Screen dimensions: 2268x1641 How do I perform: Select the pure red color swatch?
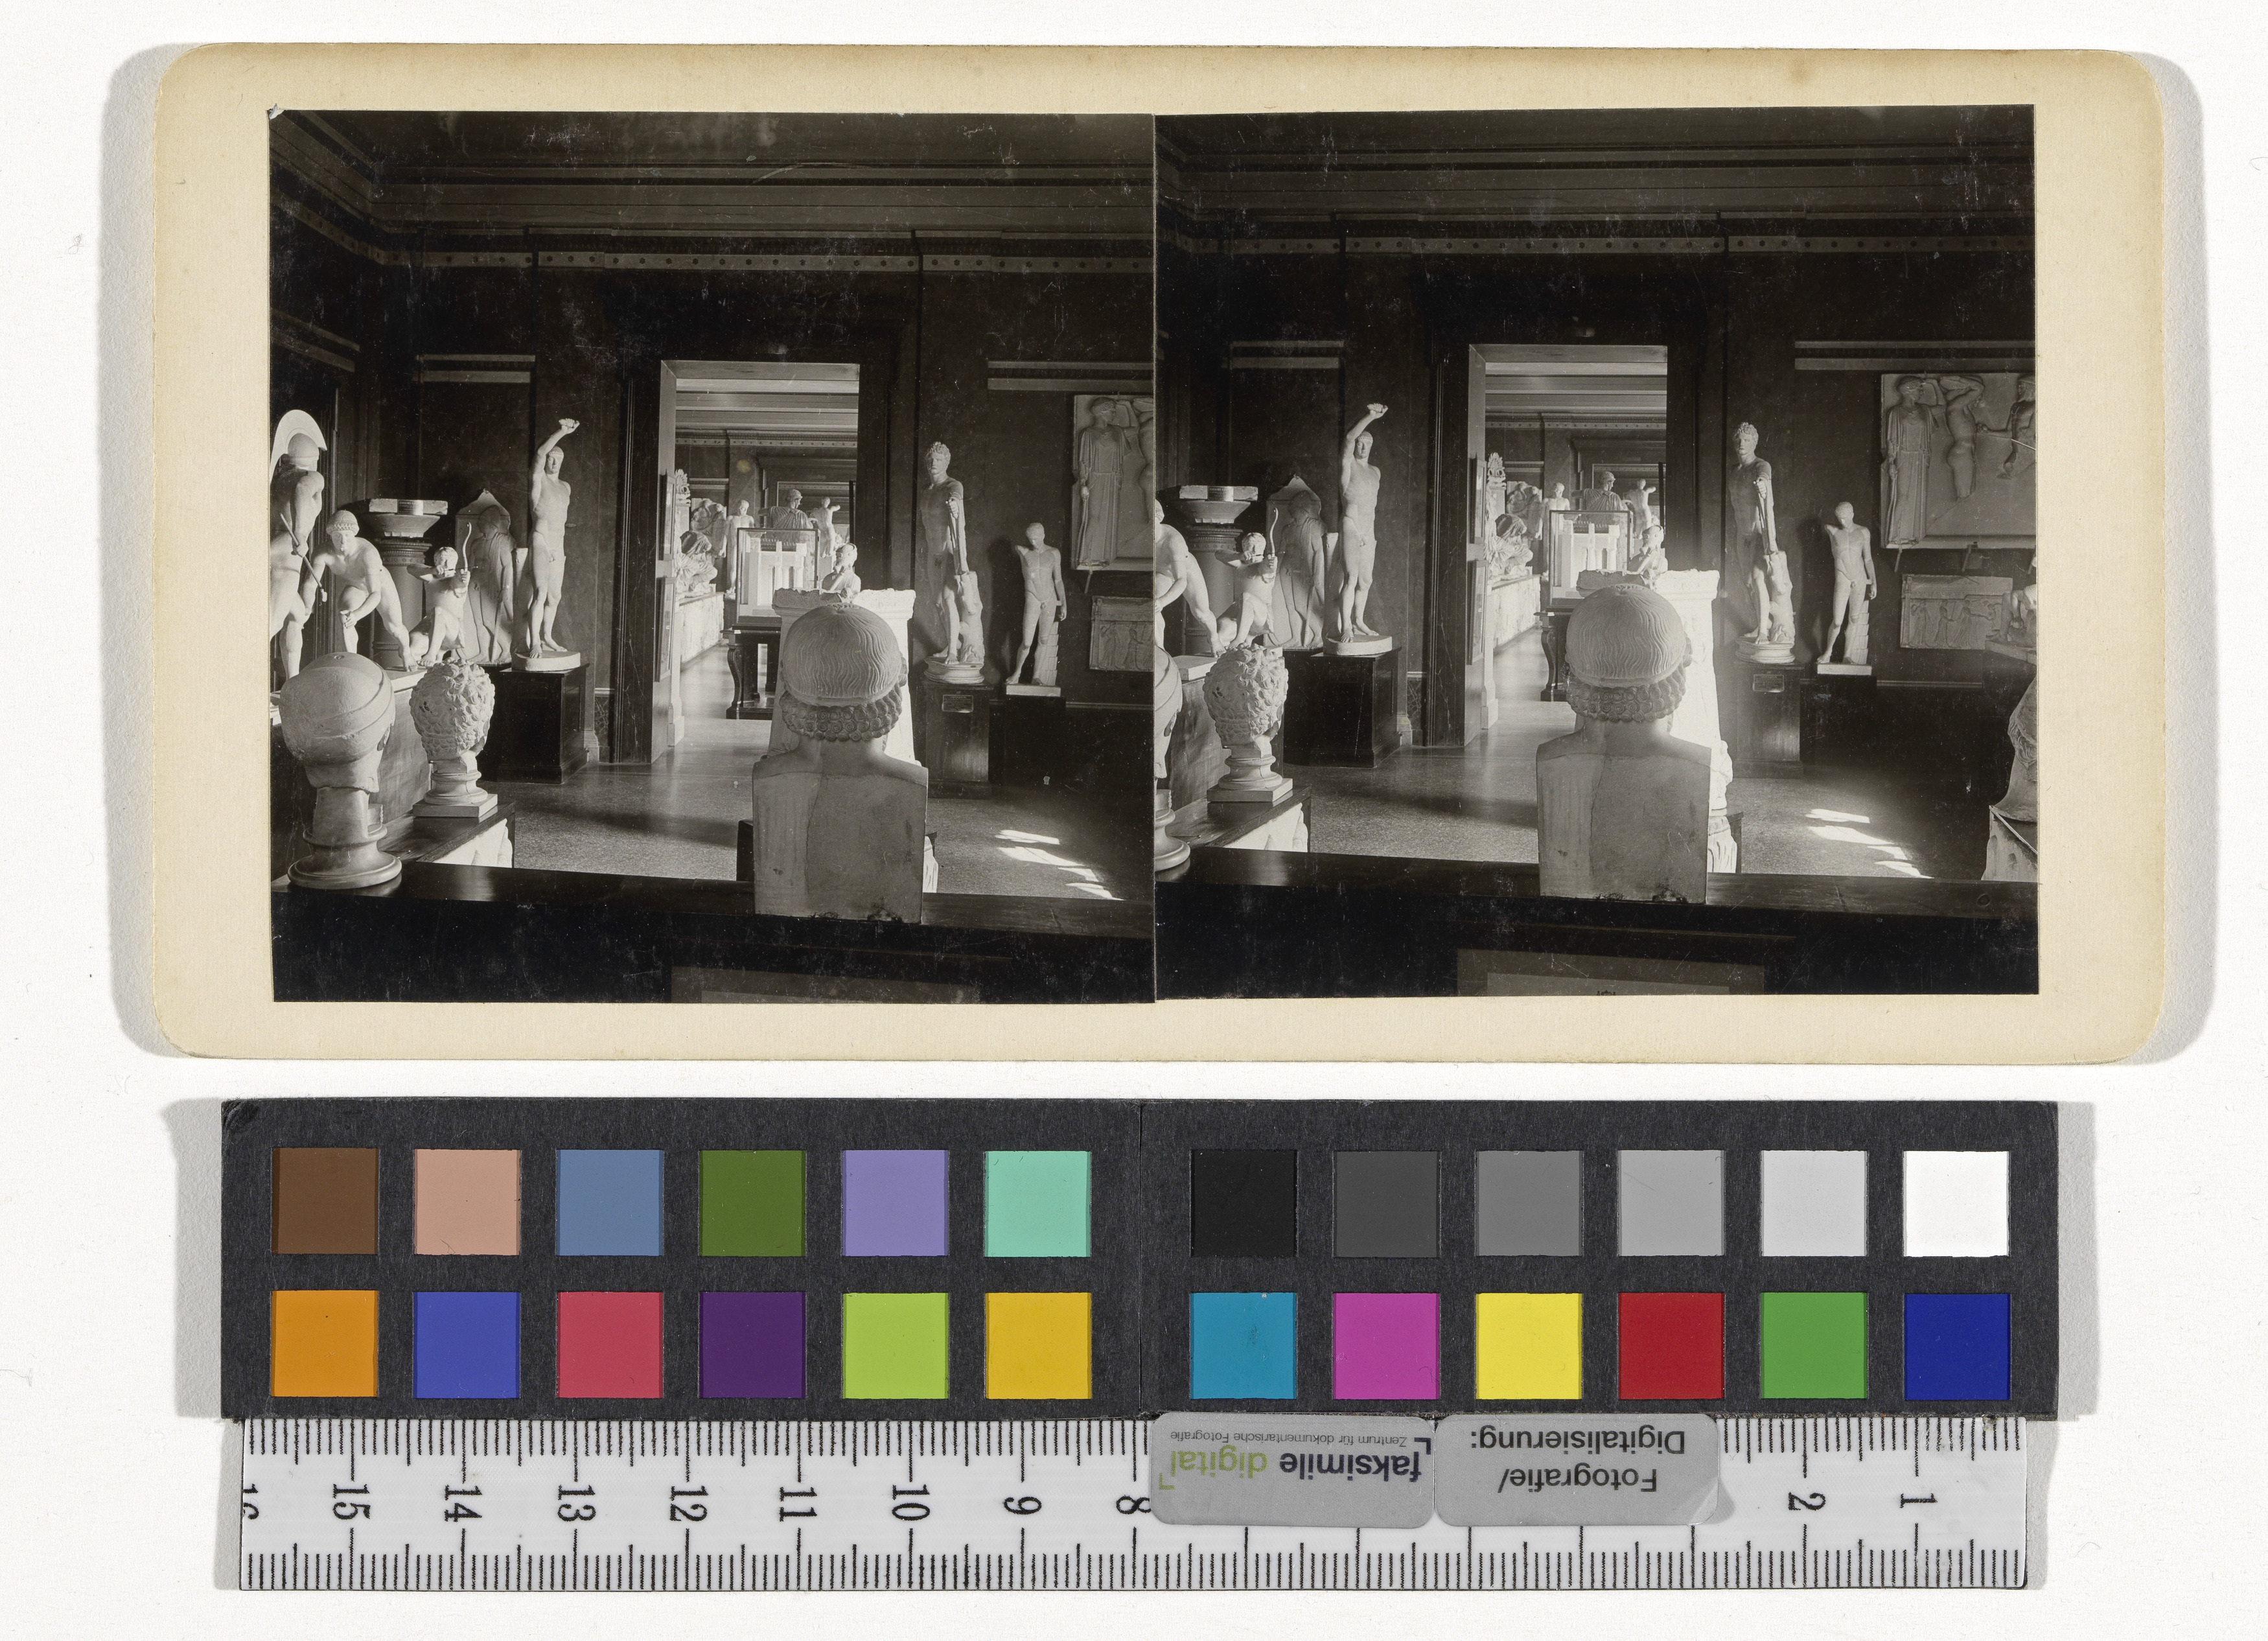click(x=1671, y=1345)
